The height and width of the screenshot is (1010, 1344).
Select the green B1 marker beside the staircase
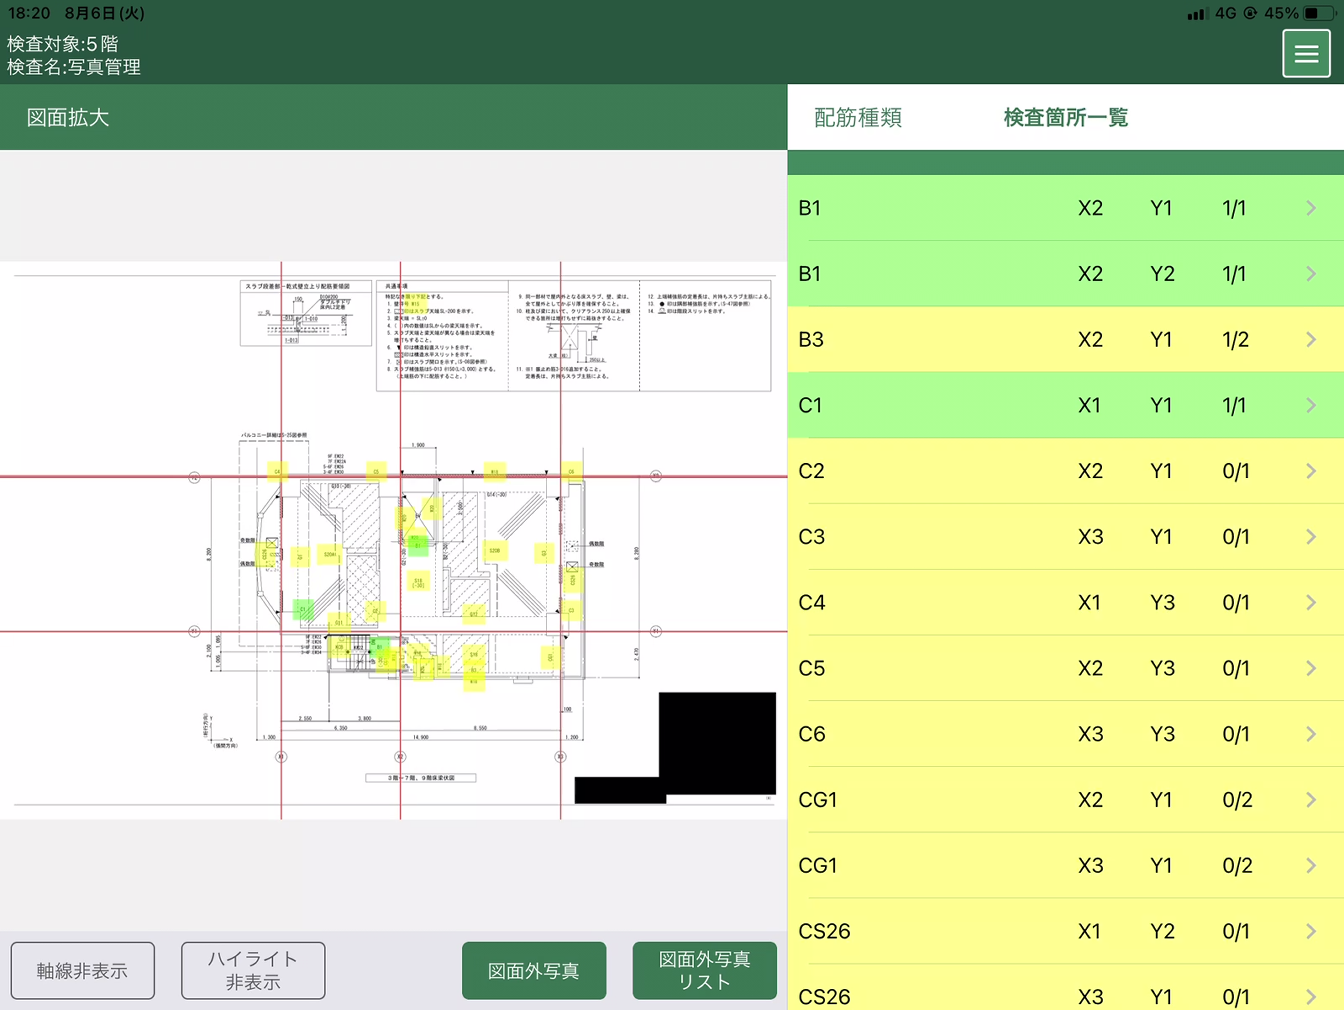380,646
